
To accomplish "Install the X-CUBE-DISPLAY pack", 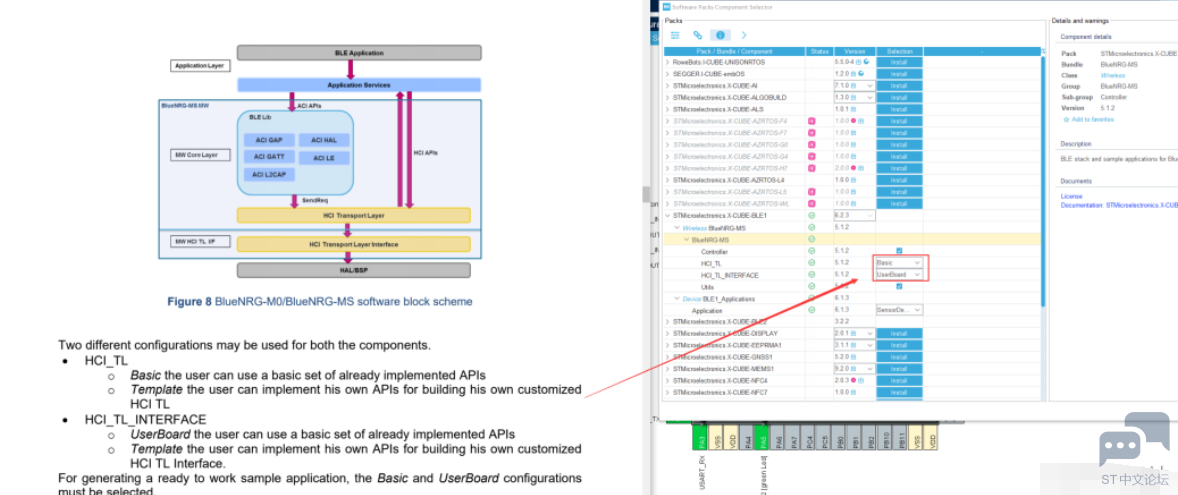I will click(x=899, y=334).
